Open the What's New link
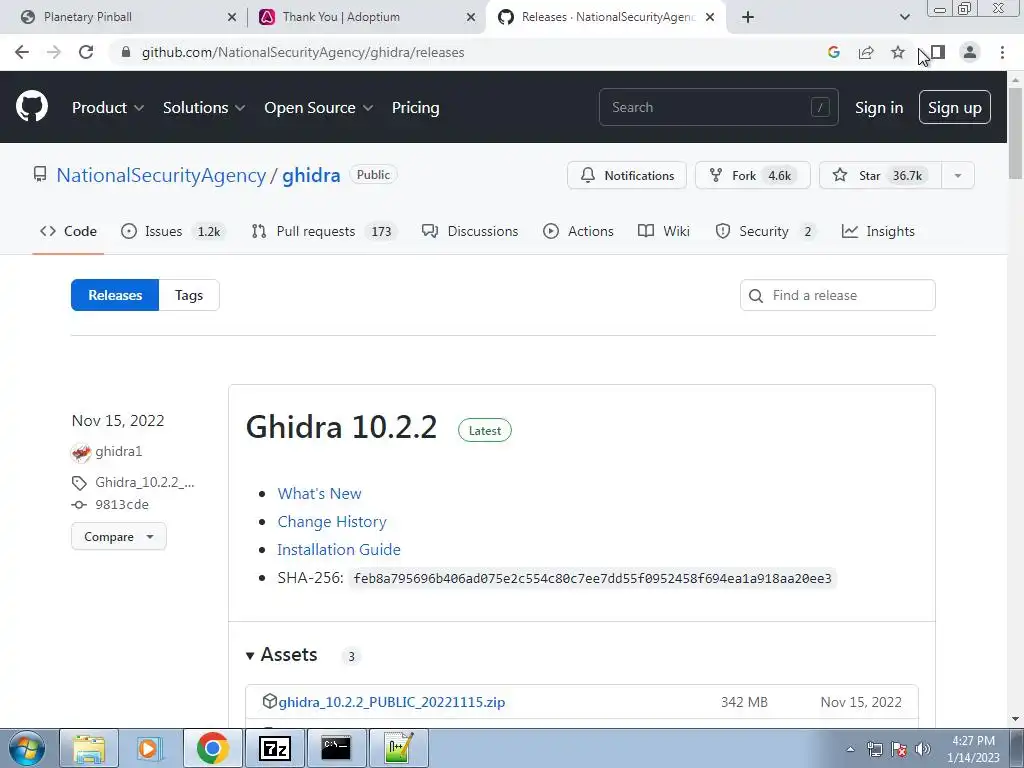This screenshot has height=768, width=1024. 319,494
